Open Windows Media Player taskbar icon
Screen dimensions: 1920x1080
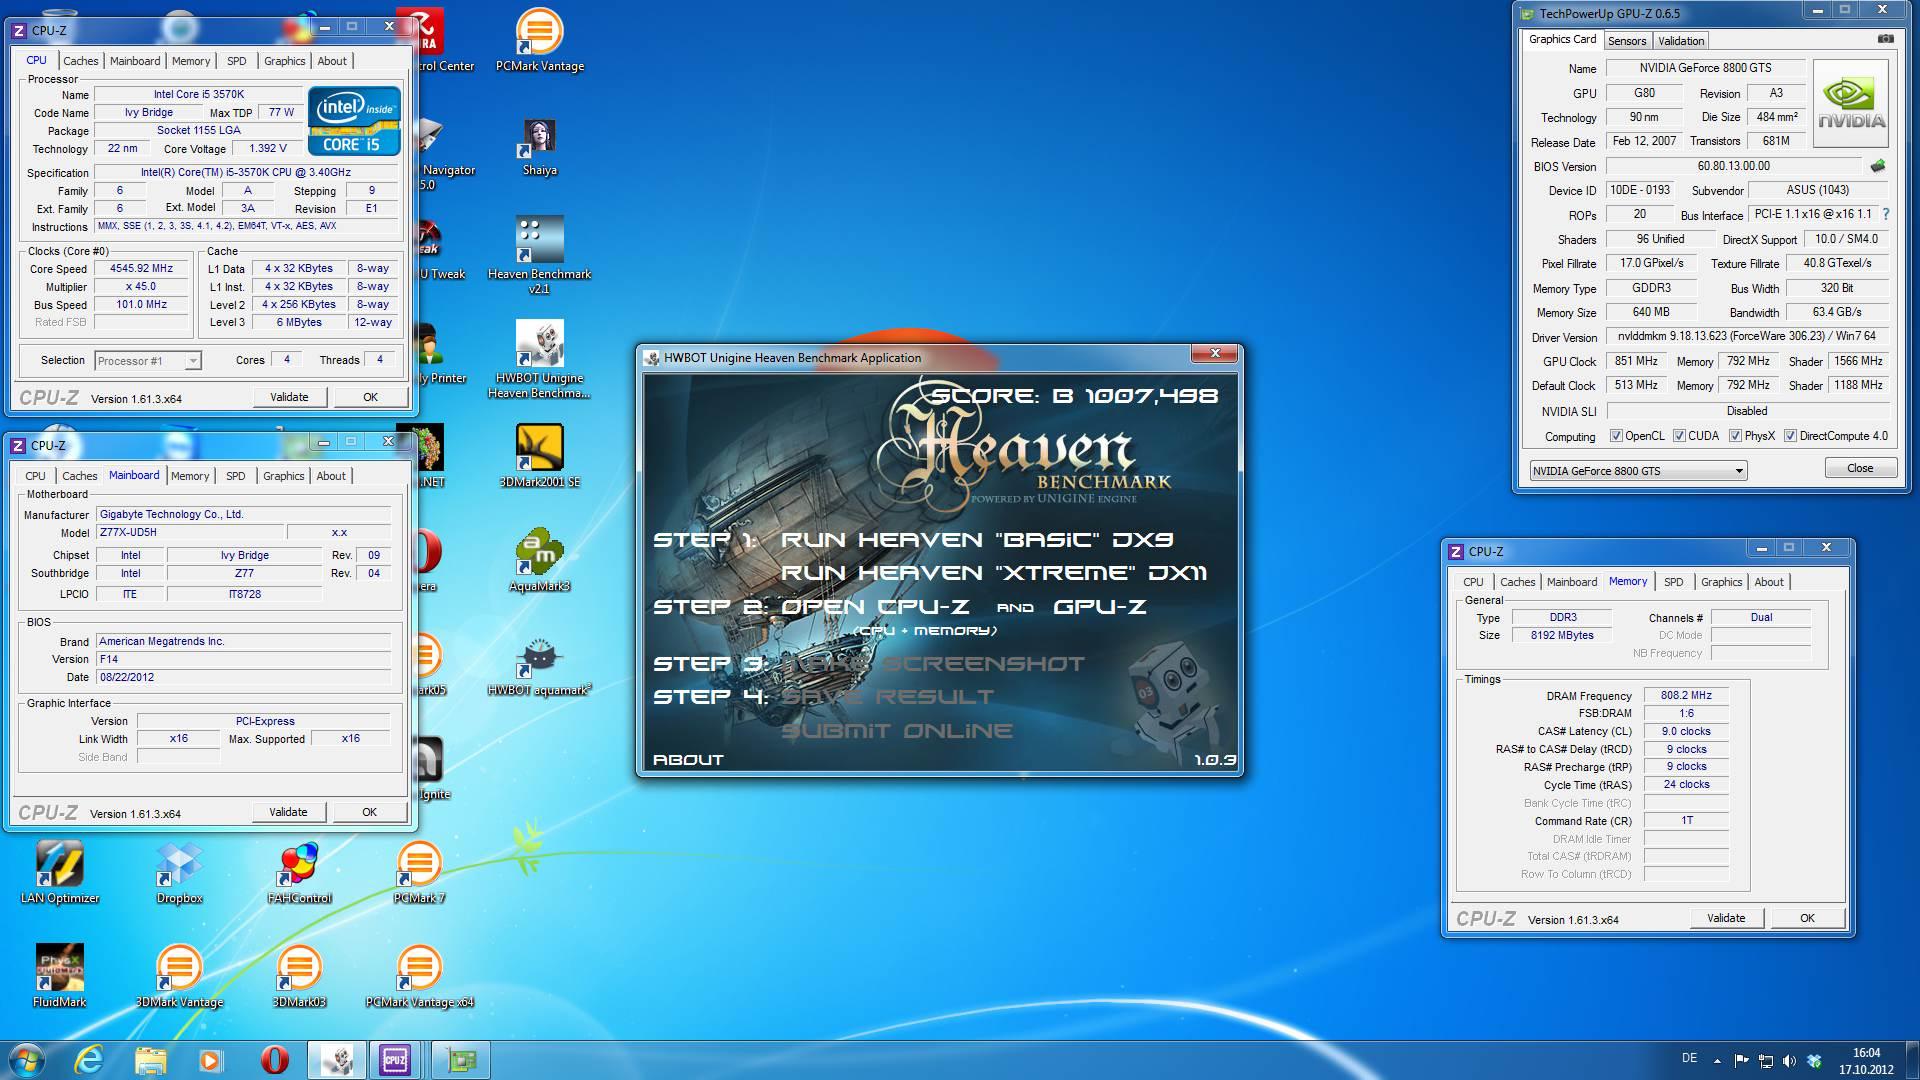point(211,1059)
